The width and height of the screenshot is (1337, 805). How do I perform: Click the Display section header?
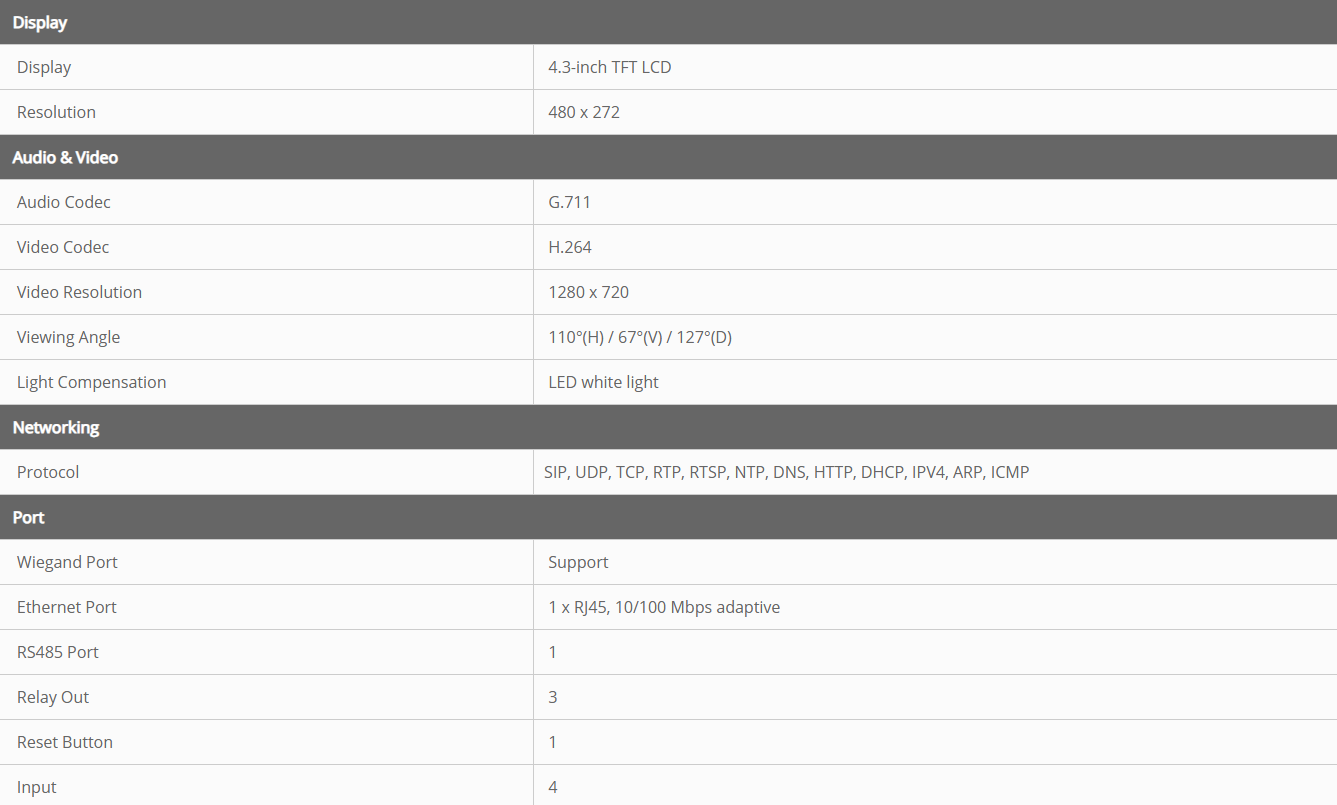[x=40, y=23]
